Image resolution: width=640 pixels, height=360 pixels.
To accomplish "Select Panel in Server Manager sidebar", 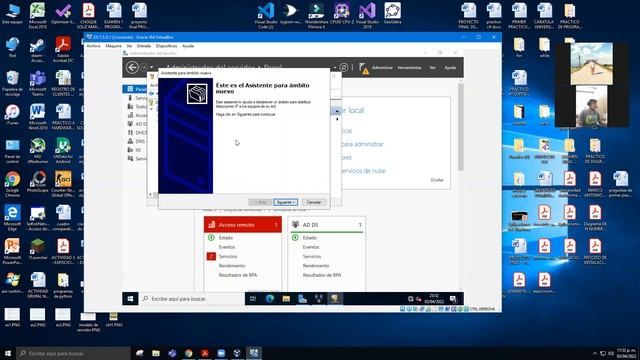I will 136,89.
